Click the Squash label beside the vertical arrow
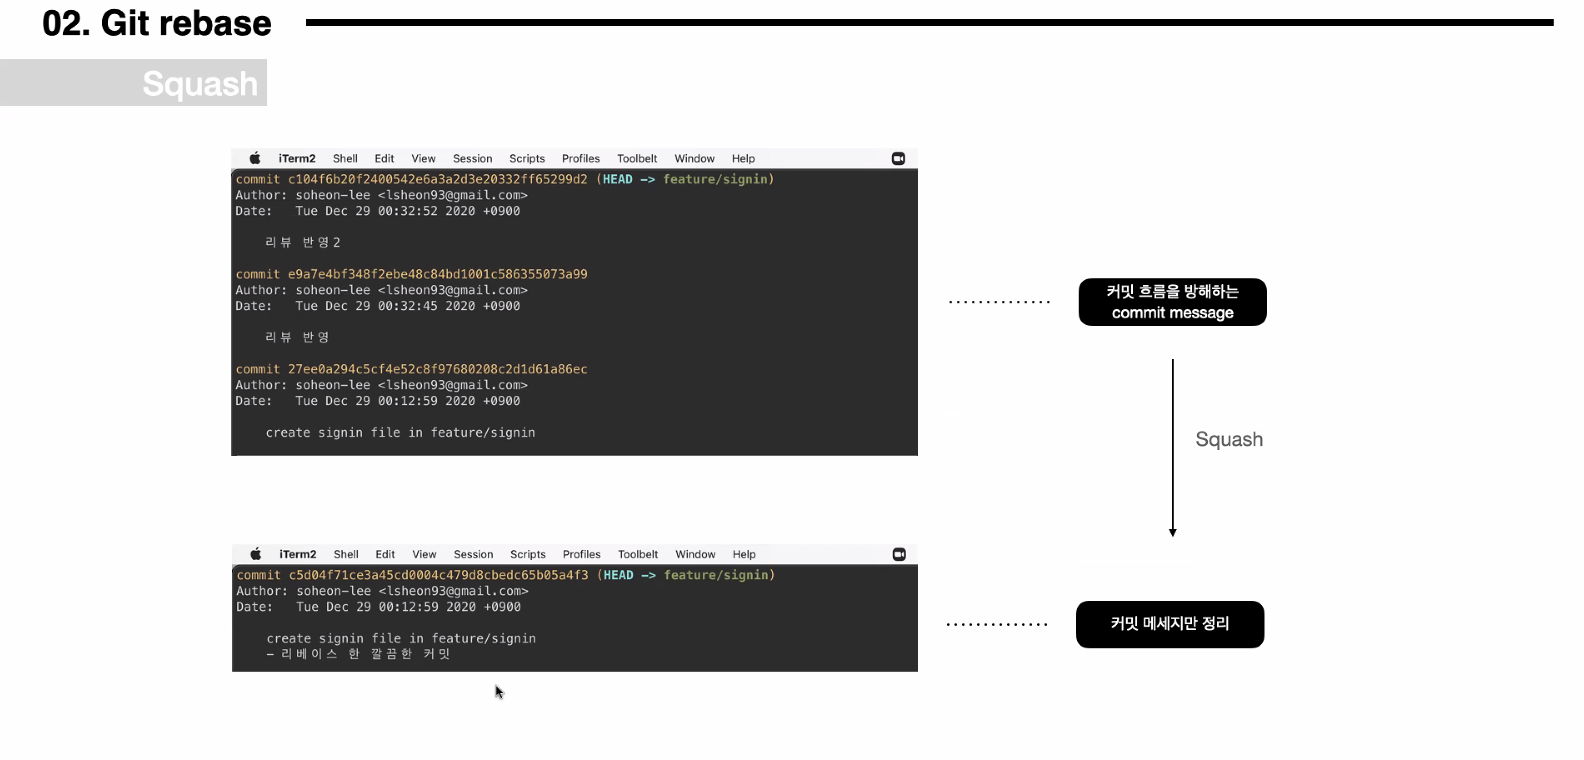This screenshot has width=1584, height=760. coord(1229,440)
